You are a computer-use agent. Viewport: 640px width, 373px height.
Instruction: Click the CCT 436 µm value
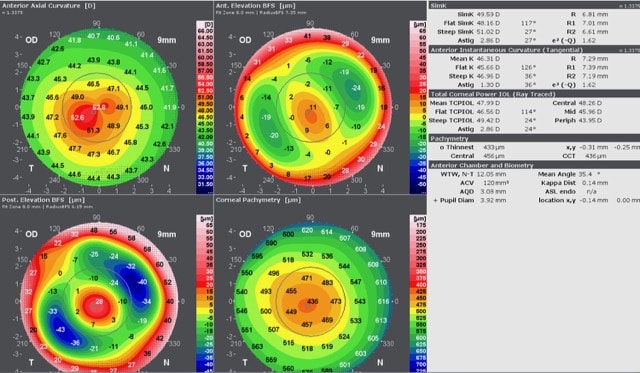tap(595, 156)
